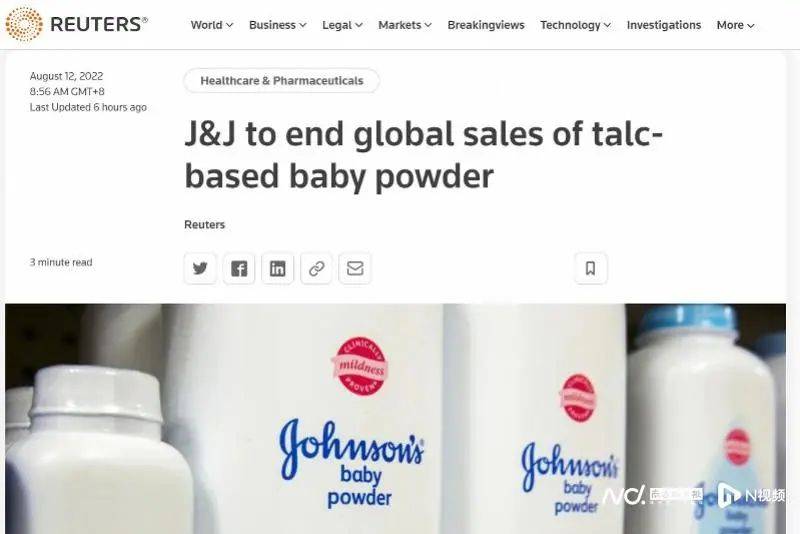
Task: Open Reuters home via logo
Action: 77,24
